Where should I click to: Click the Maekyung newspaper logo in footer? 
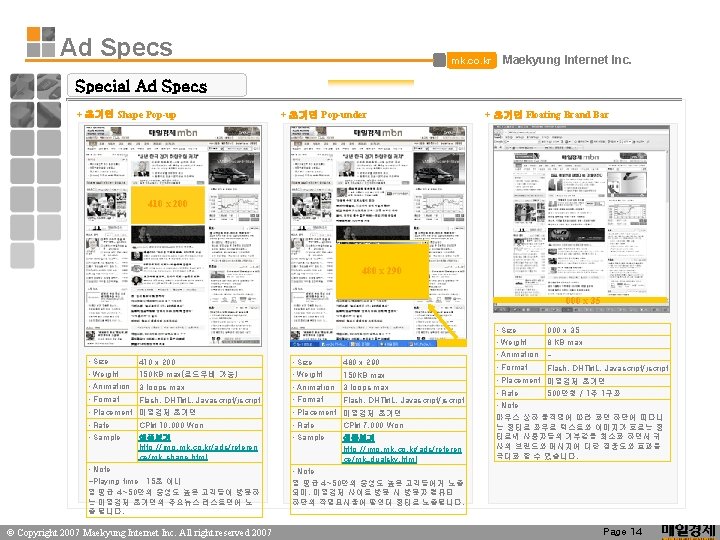[688, 532]
